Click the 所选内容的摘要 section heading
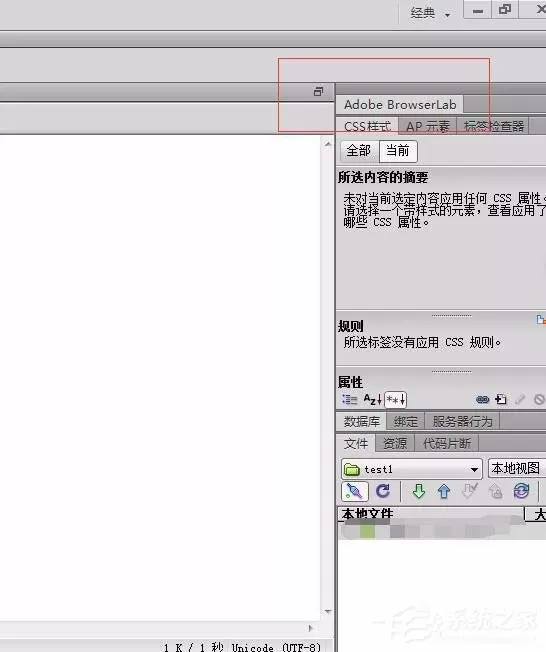The image size is (546, 652). tap(383, 178)
